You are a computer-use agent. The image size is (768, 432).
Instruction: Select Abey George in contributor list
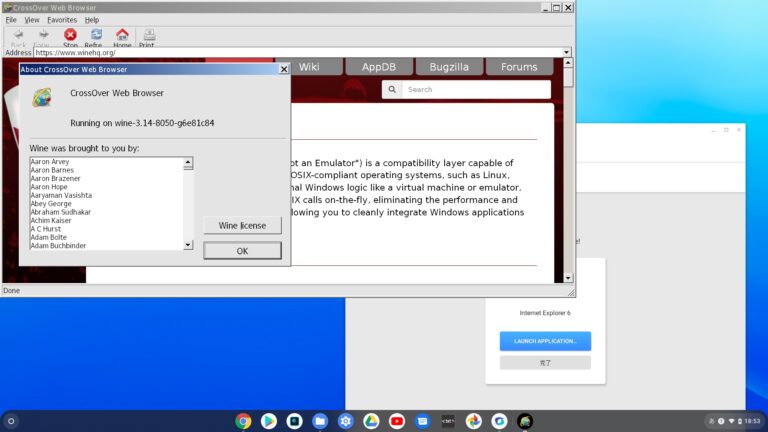[51, 203]
